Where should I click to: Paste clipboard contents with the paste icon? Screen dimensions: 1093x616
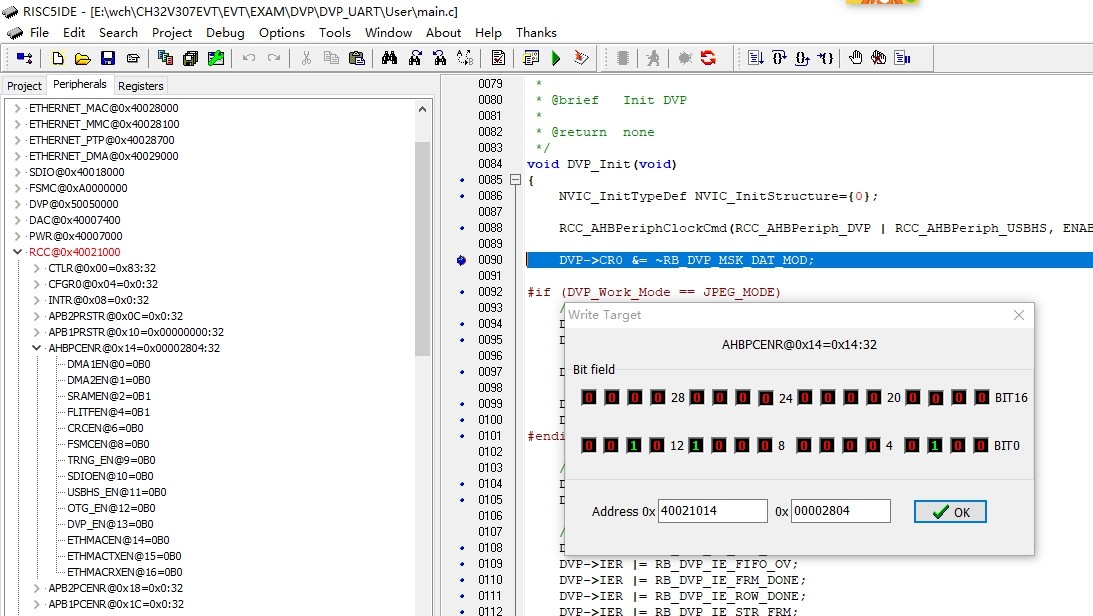pos(356,58)
